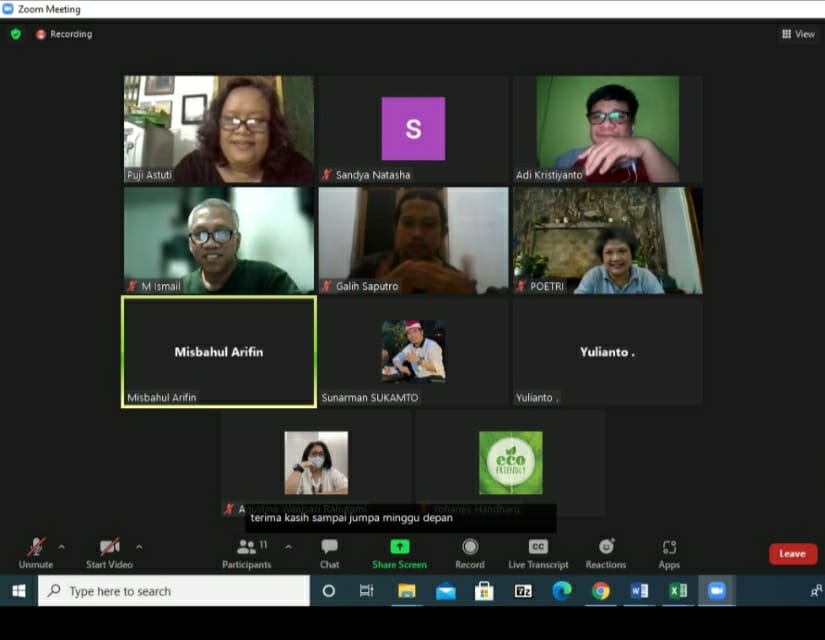Viewport: 825px width, 640px height.
Task: Click the caption text 'terima kasih sampai jumpa minggu depan'
Action: tap(351, 518)
